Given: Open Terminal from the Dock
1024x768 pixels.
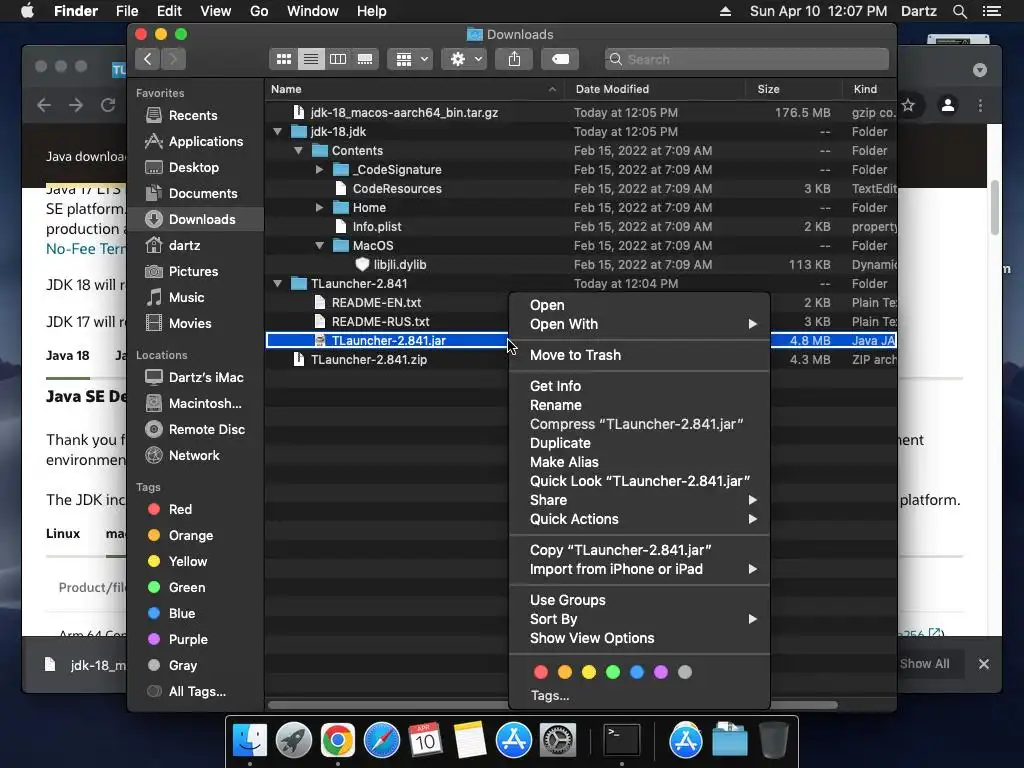Looking at the screenshot, I should pyautogui.click(x=621, y=741).
